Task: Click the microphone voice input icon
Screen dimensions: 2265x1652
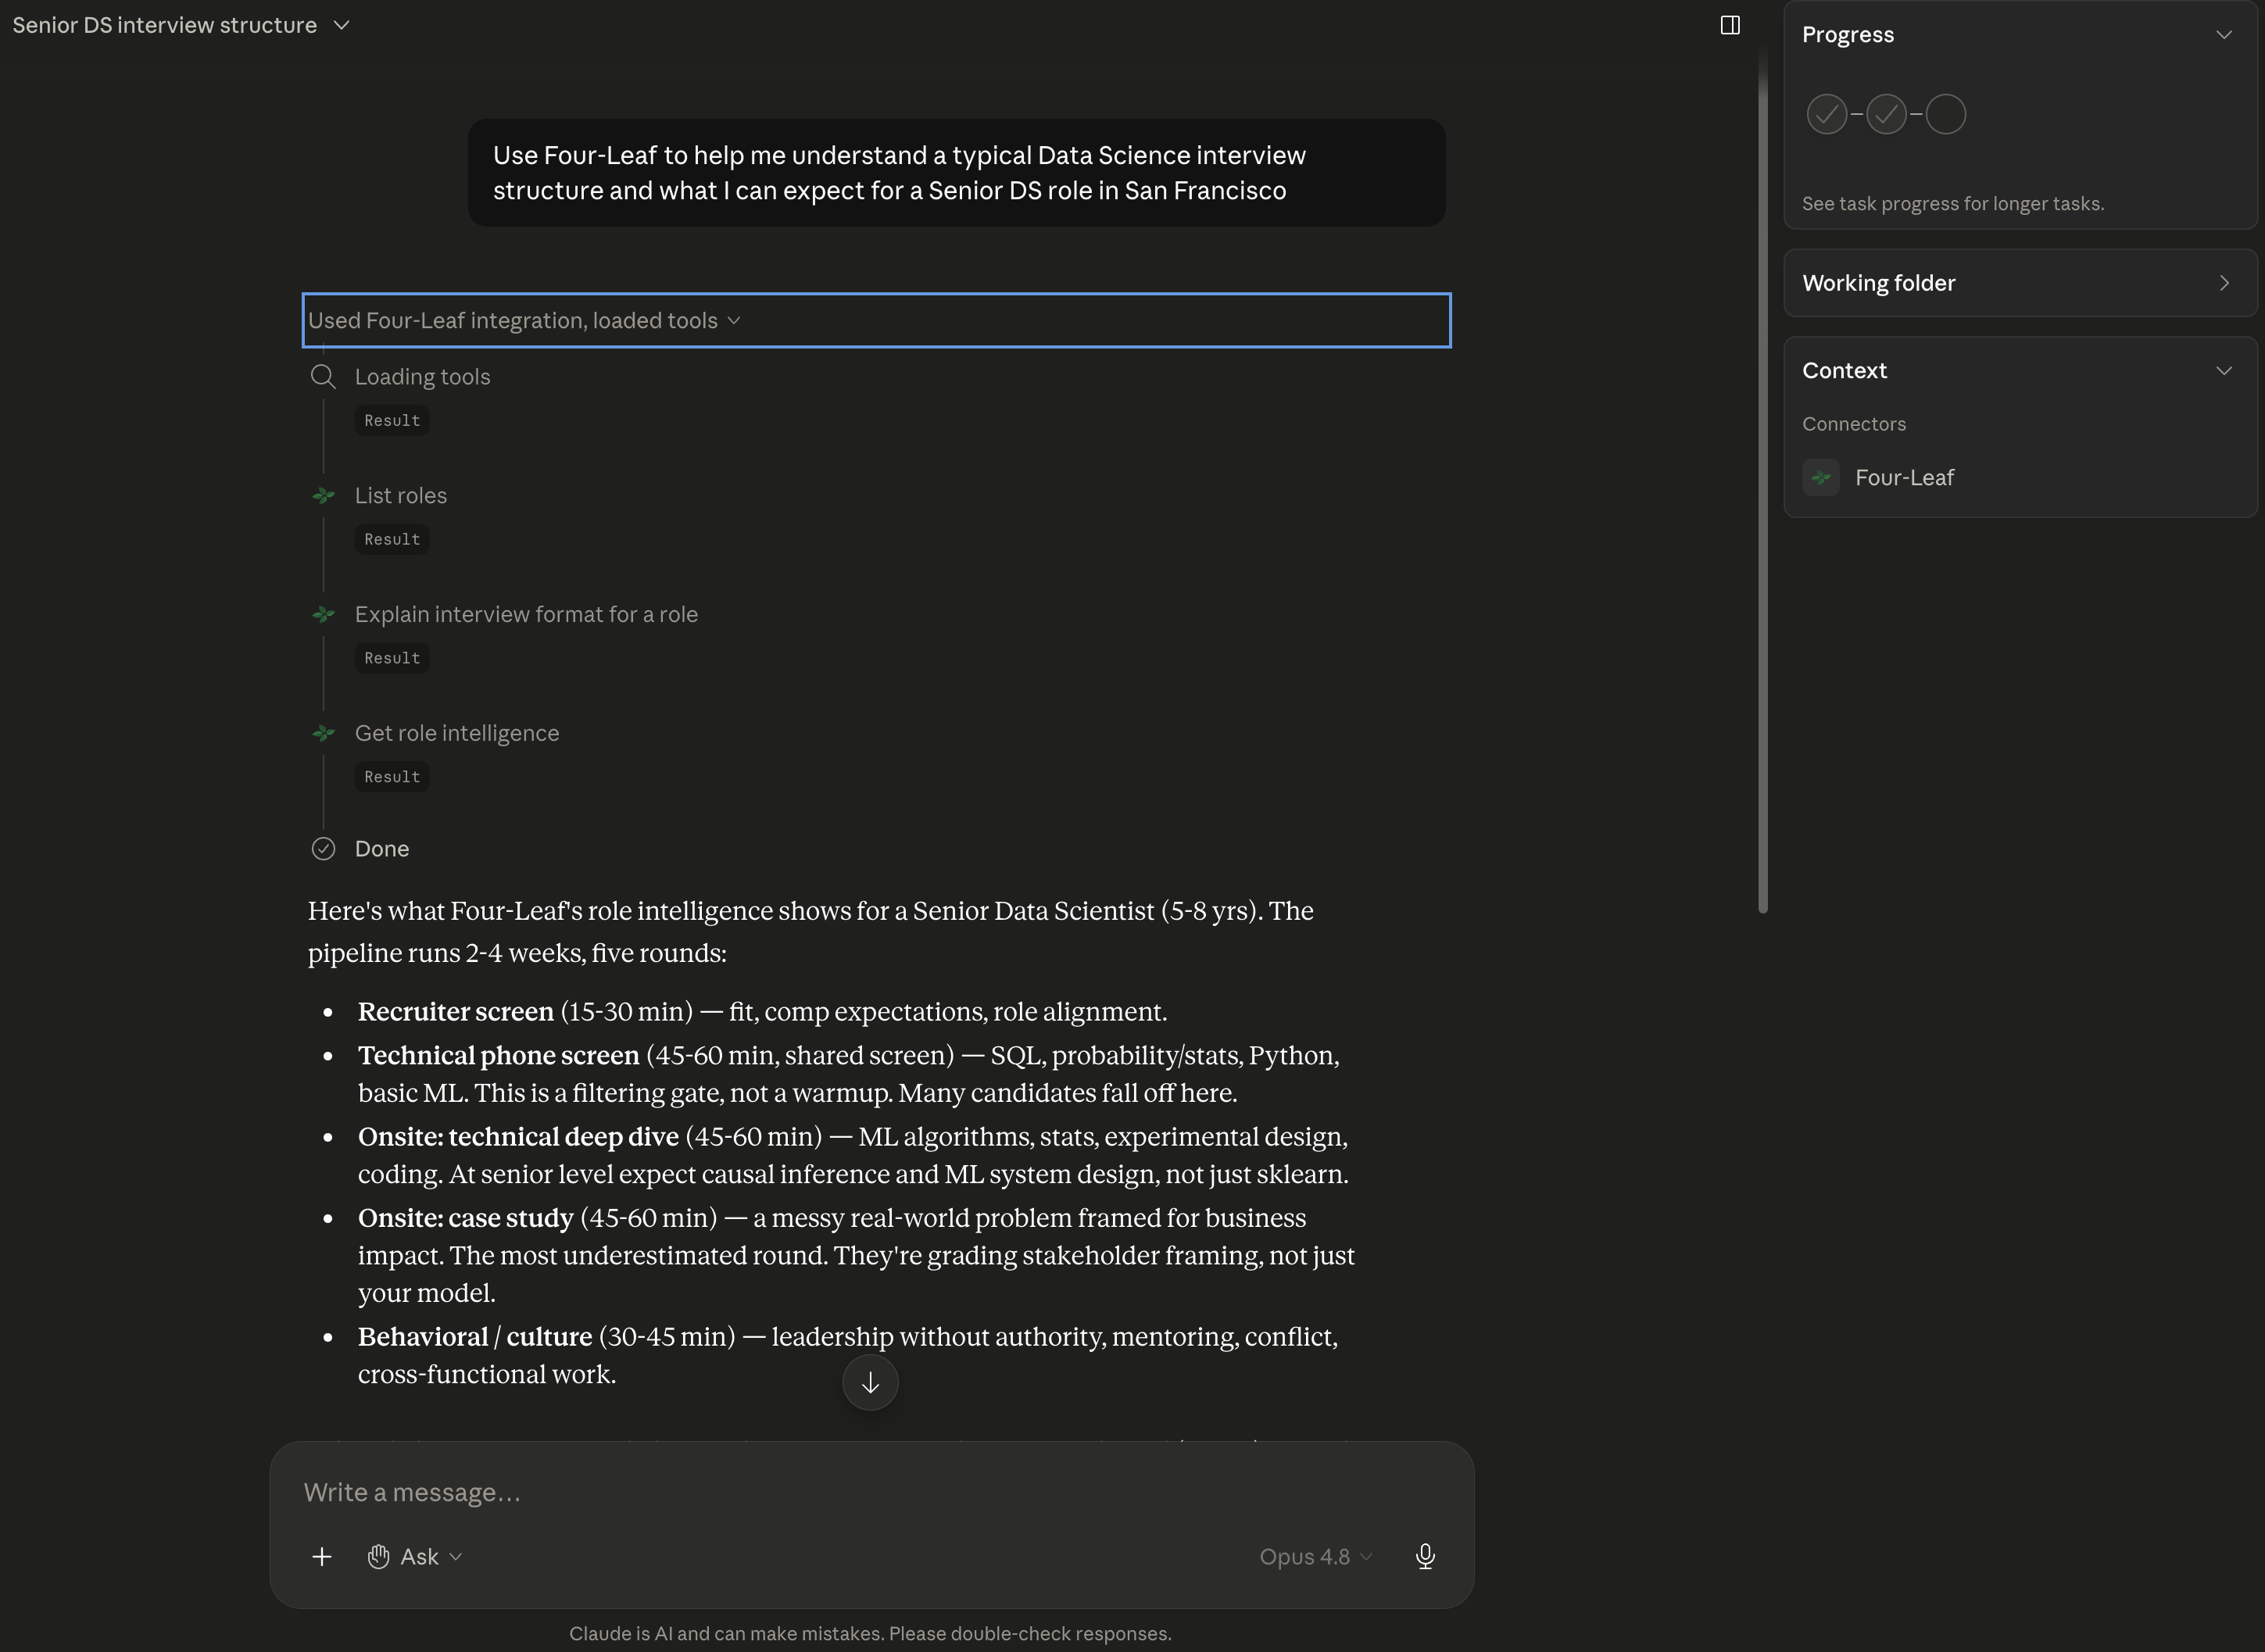Action: tap(1426, 1557)
